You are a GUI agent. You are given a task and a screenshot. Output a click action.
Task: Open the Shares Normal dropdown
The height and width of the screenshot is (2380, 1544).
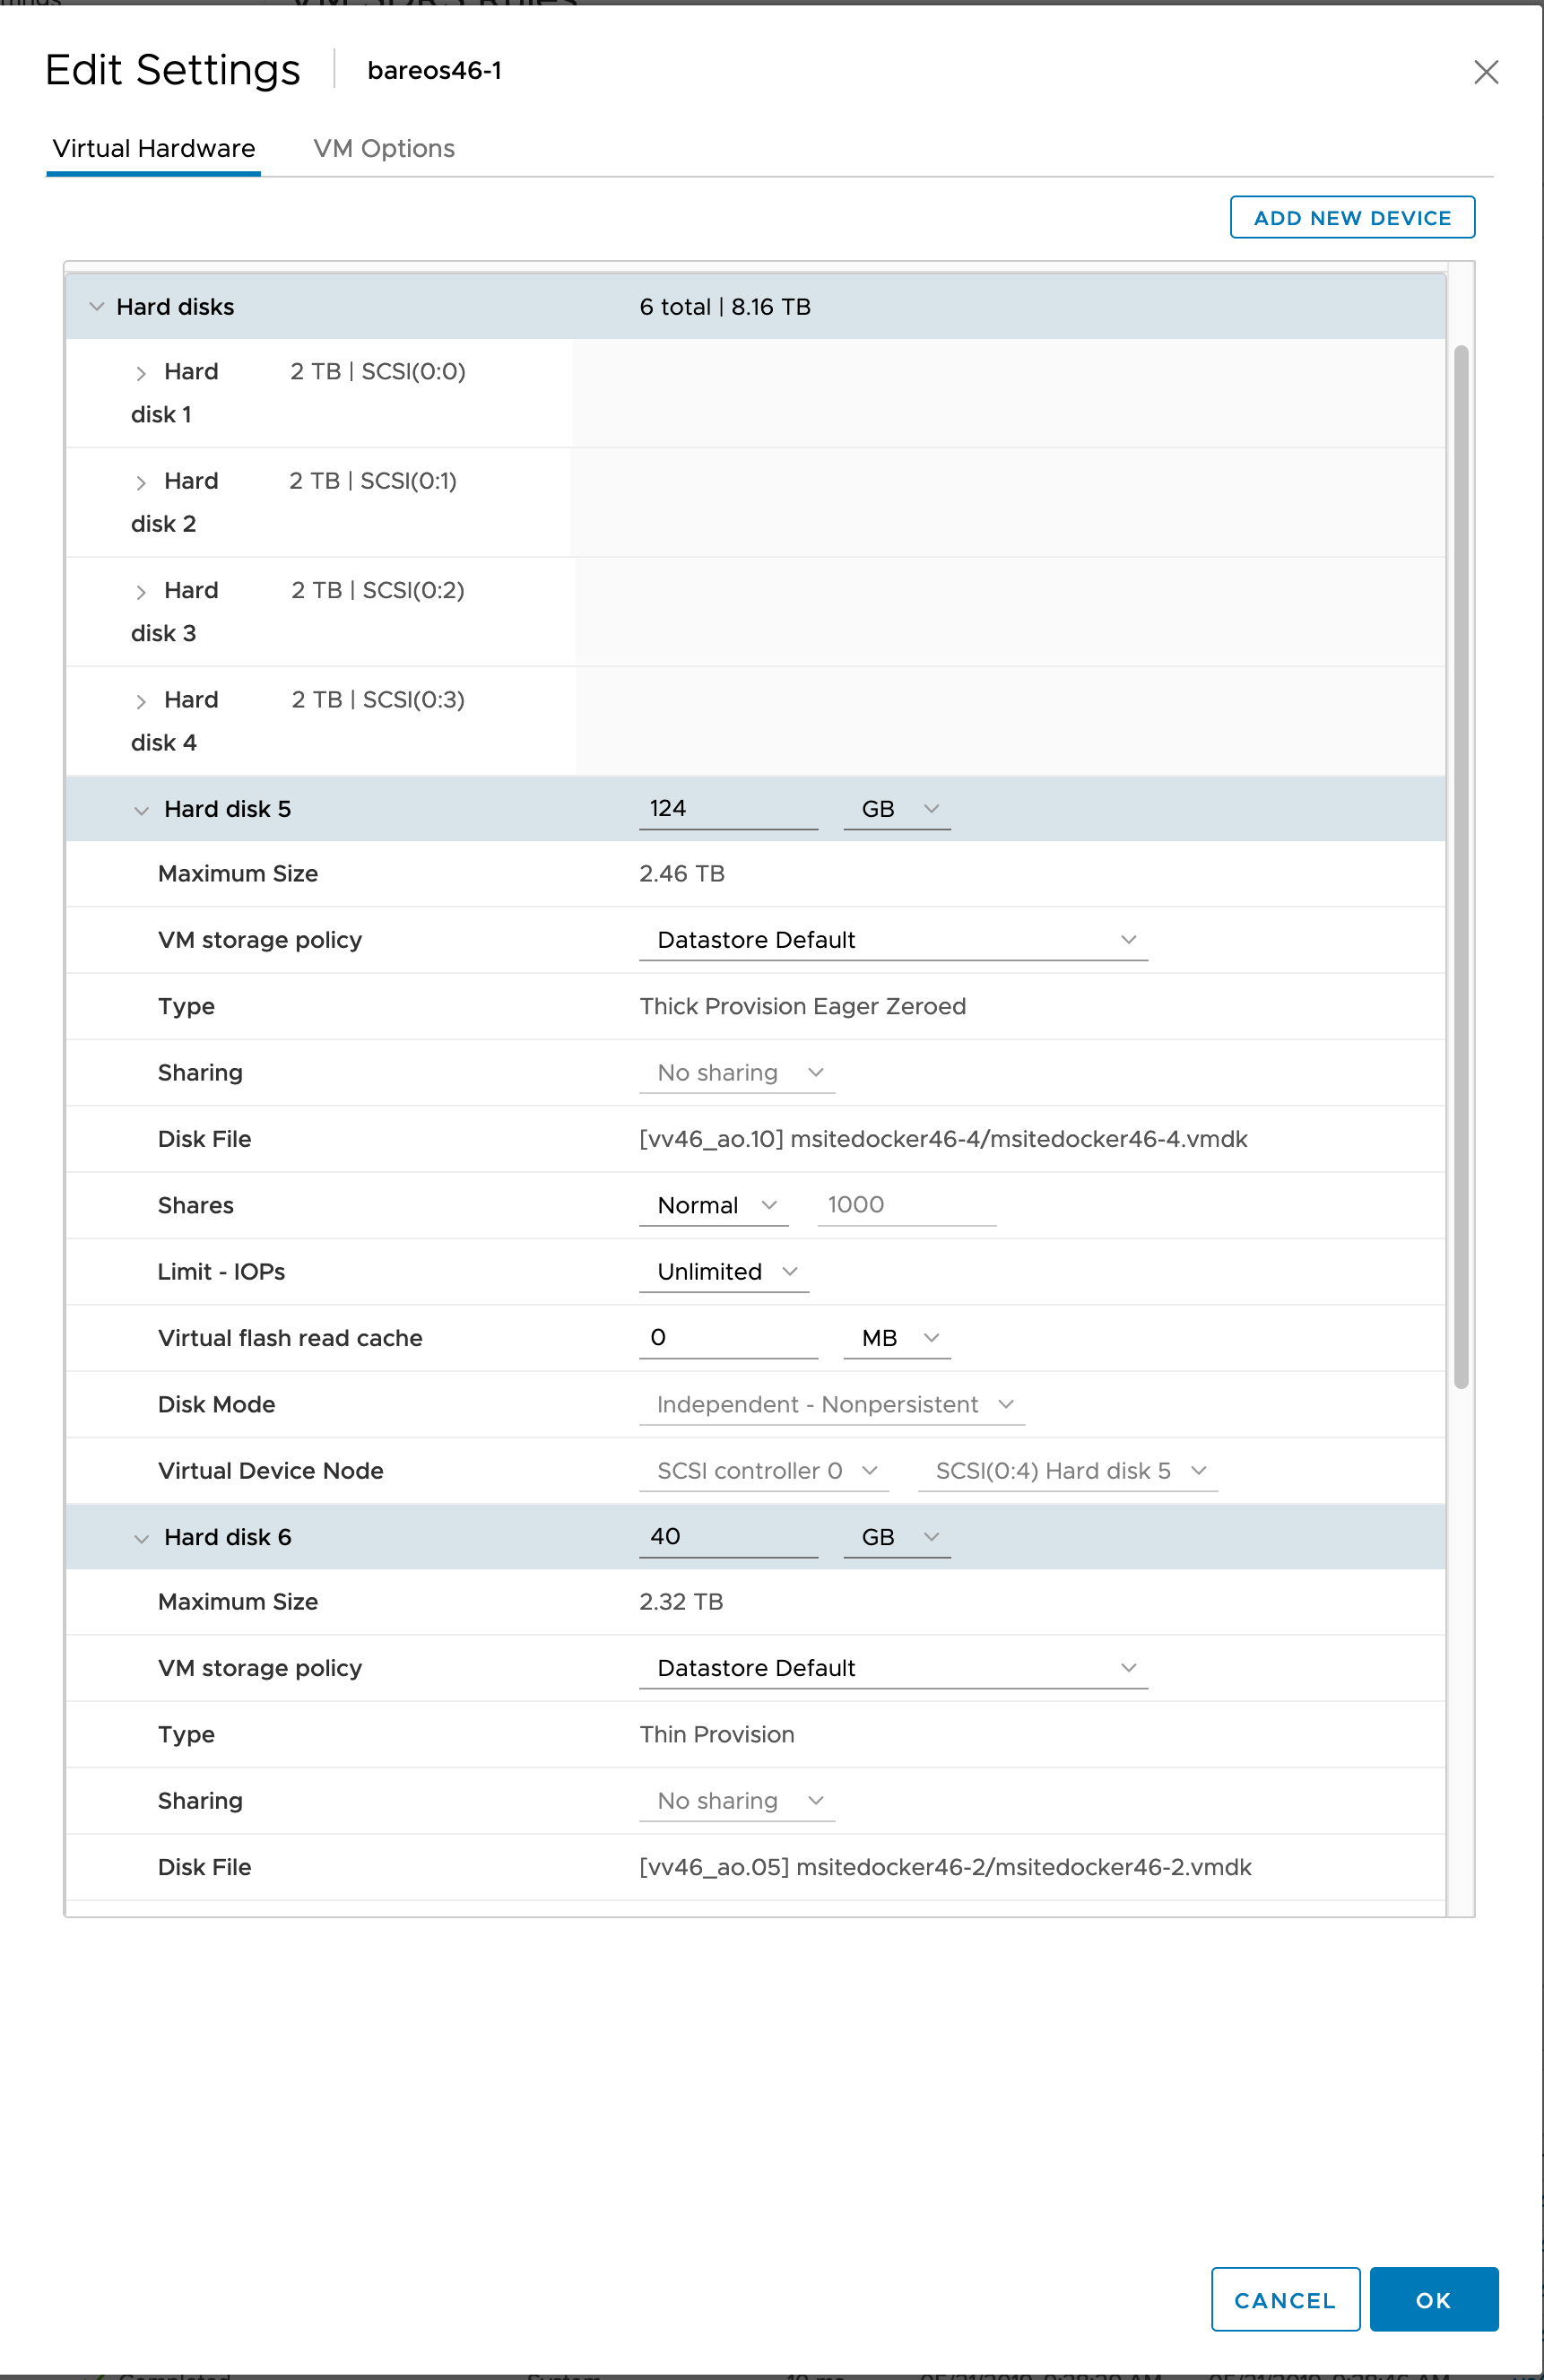715,1206
